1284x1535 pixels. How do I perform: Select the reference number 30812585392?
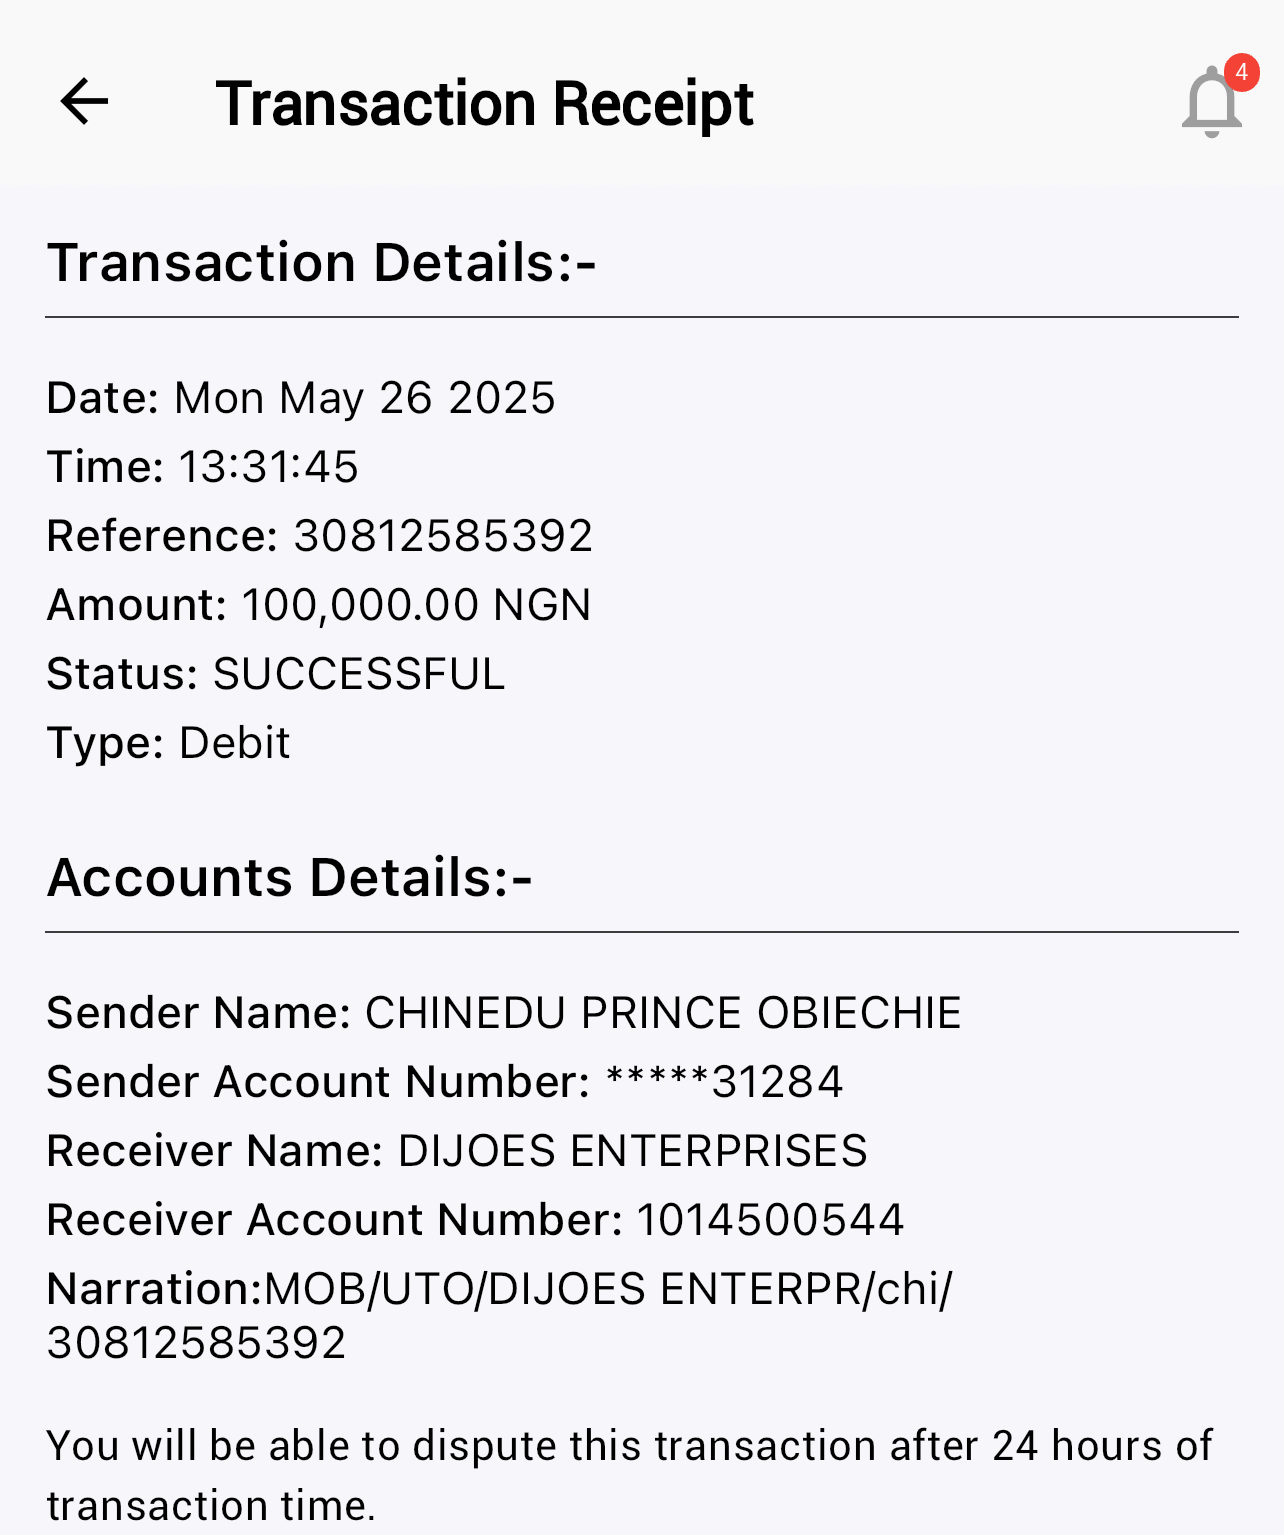pyautogui.click(x=443, y=536)
